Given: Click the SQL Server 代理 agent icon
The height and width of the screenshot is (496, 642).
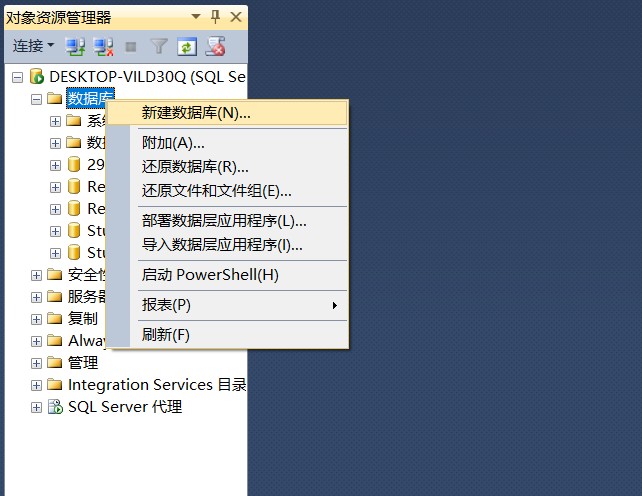Looking at the screenshot, I should click(55, 407).
